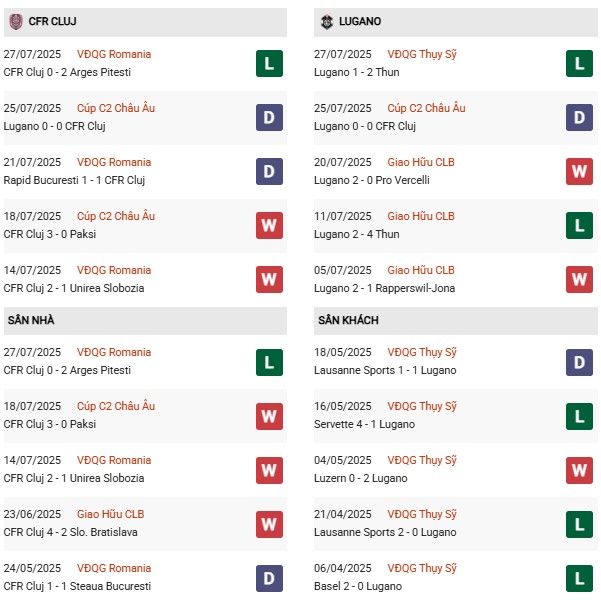The image size is (601, 600).
Task: Select the SÂN KHÁCH section header
Action: pyautogui.click(x=349, y=320)
